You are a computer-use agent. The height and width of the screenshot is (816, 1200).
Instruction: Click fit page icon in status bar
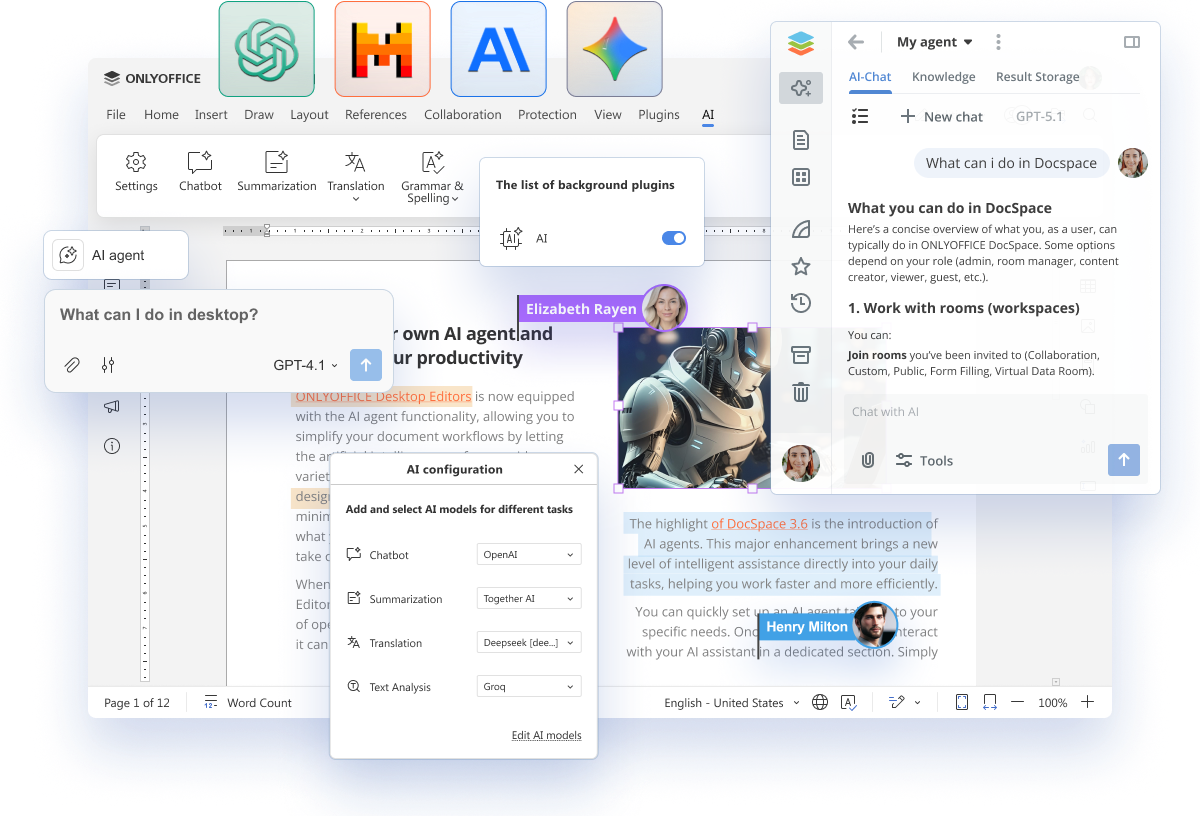961,702
